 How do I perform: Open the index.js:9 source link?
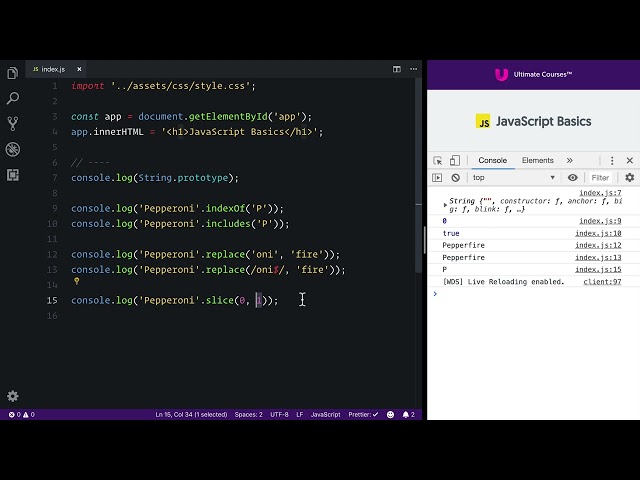click(600, 221)
